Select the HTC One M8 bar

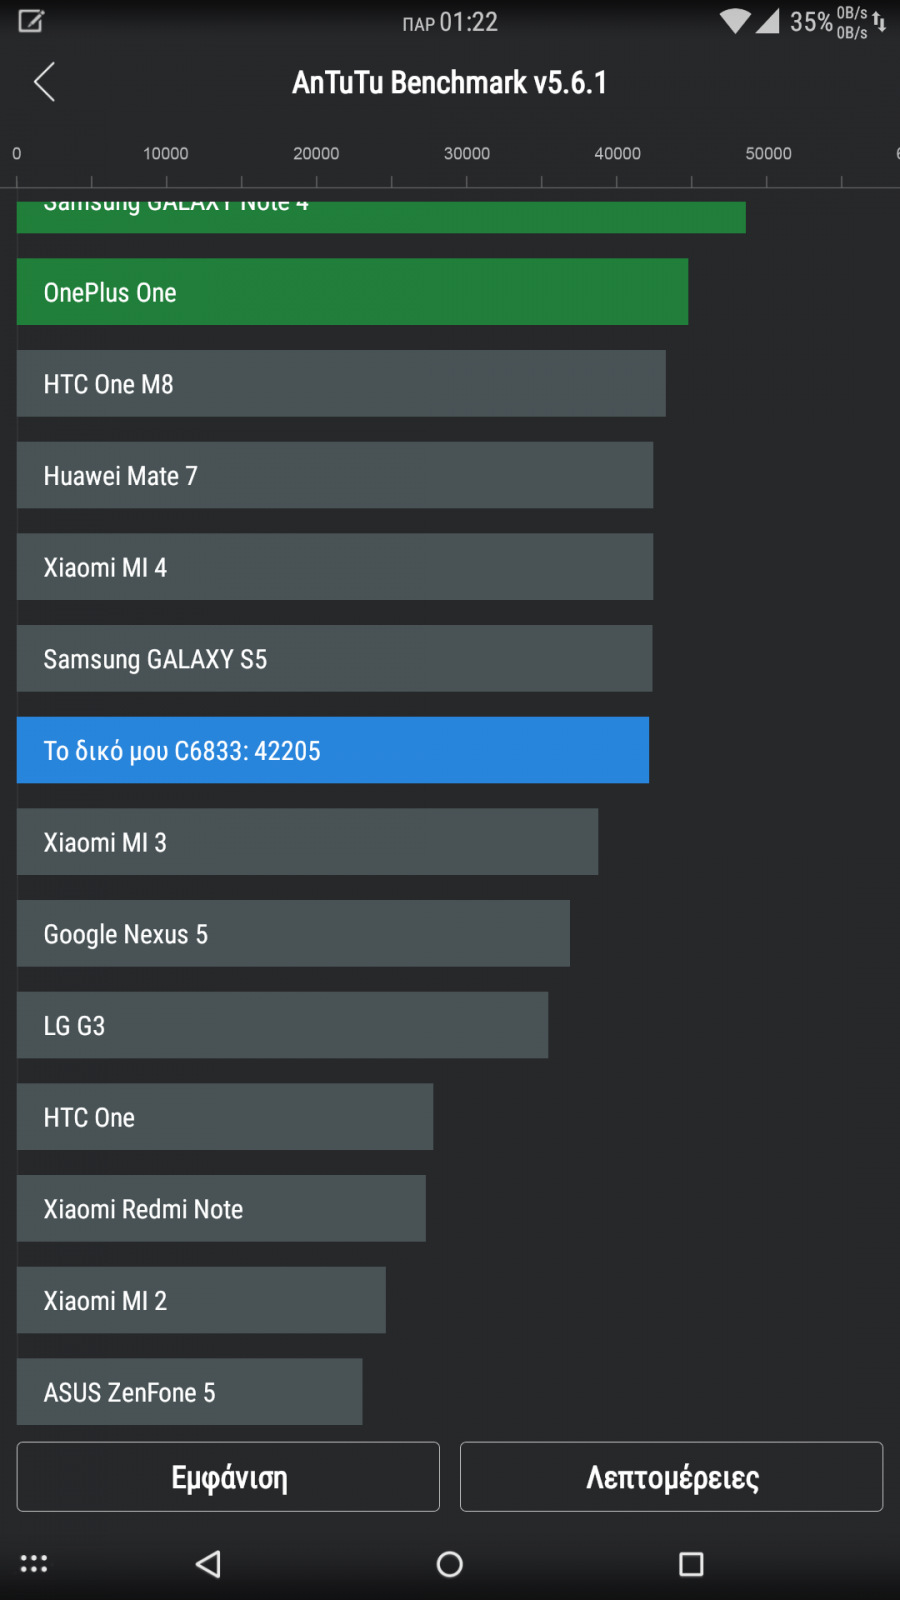341,383
